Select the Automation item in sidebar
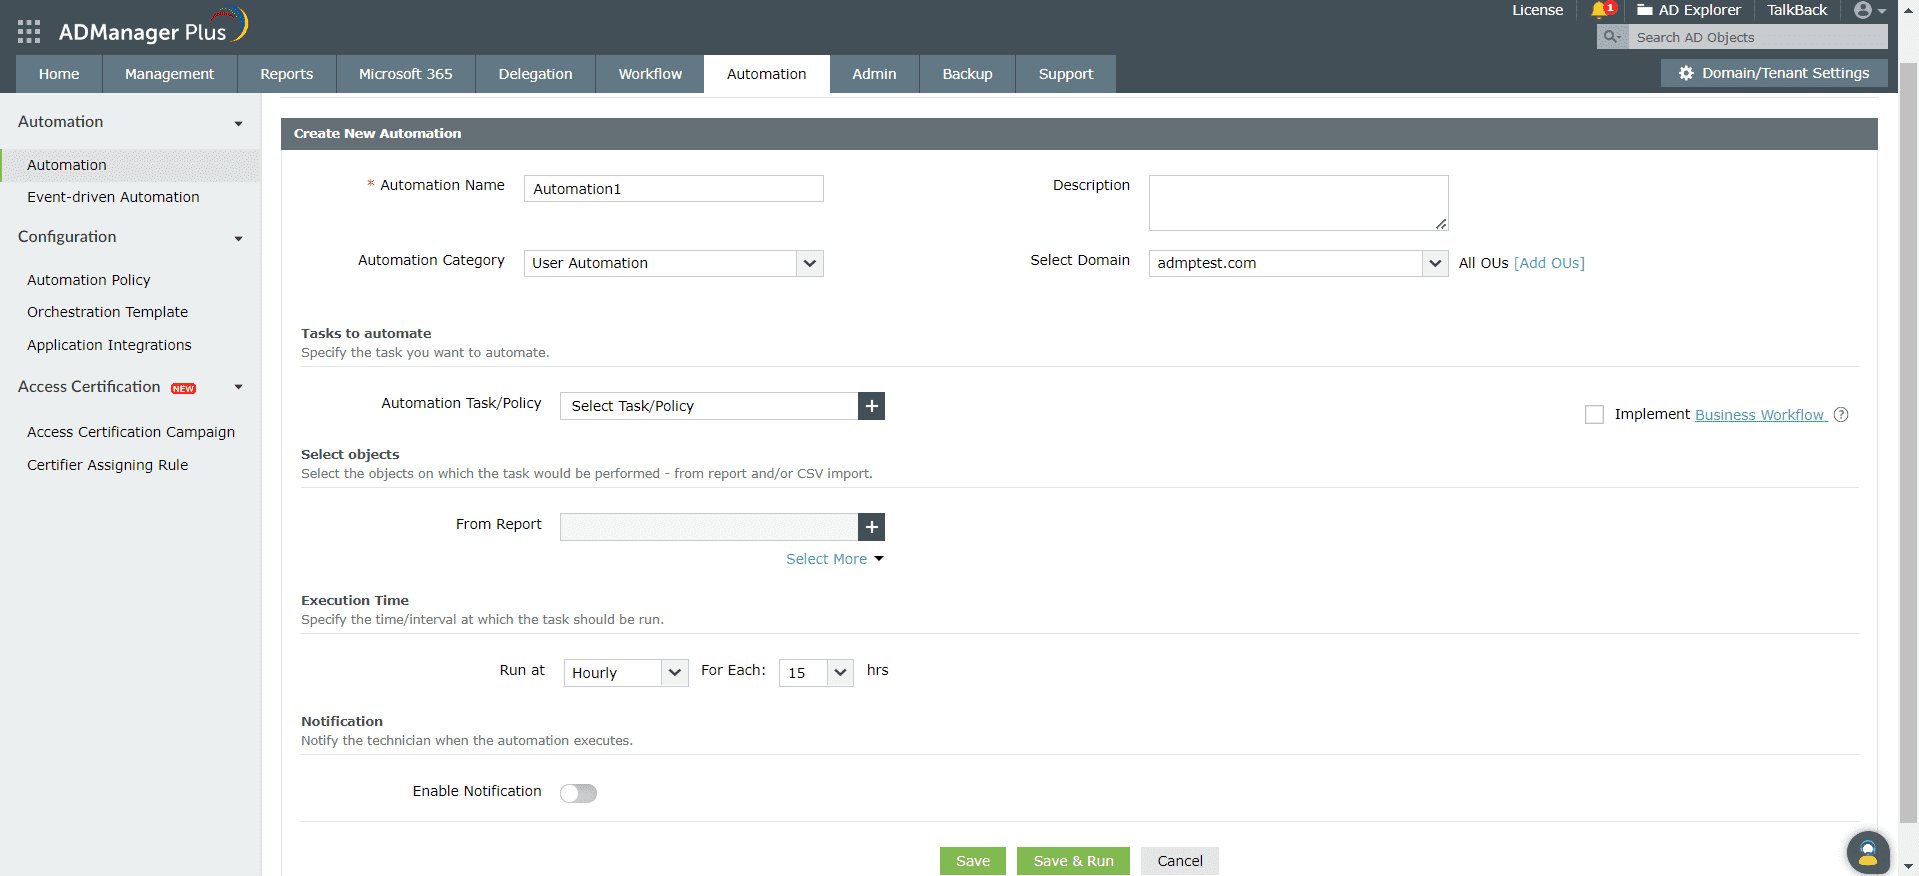1919x876 pixels. click(x=130, y=165)
